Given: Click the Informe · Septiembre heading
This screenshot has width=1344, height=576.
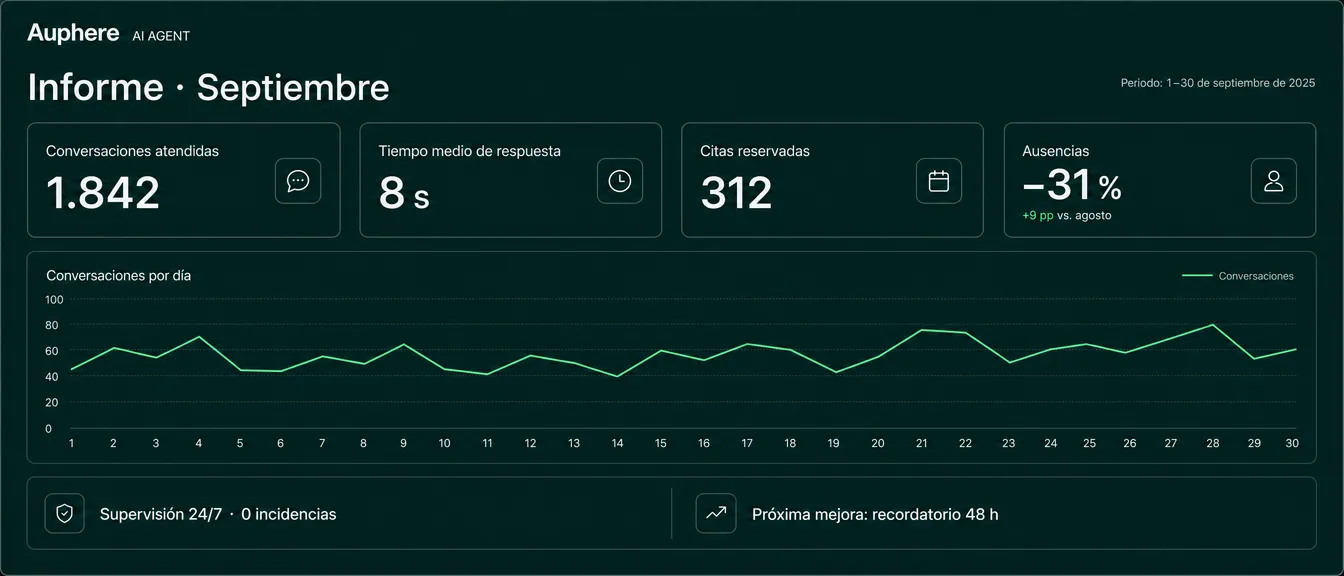Looking at the screenshot, I should (208, 87).
